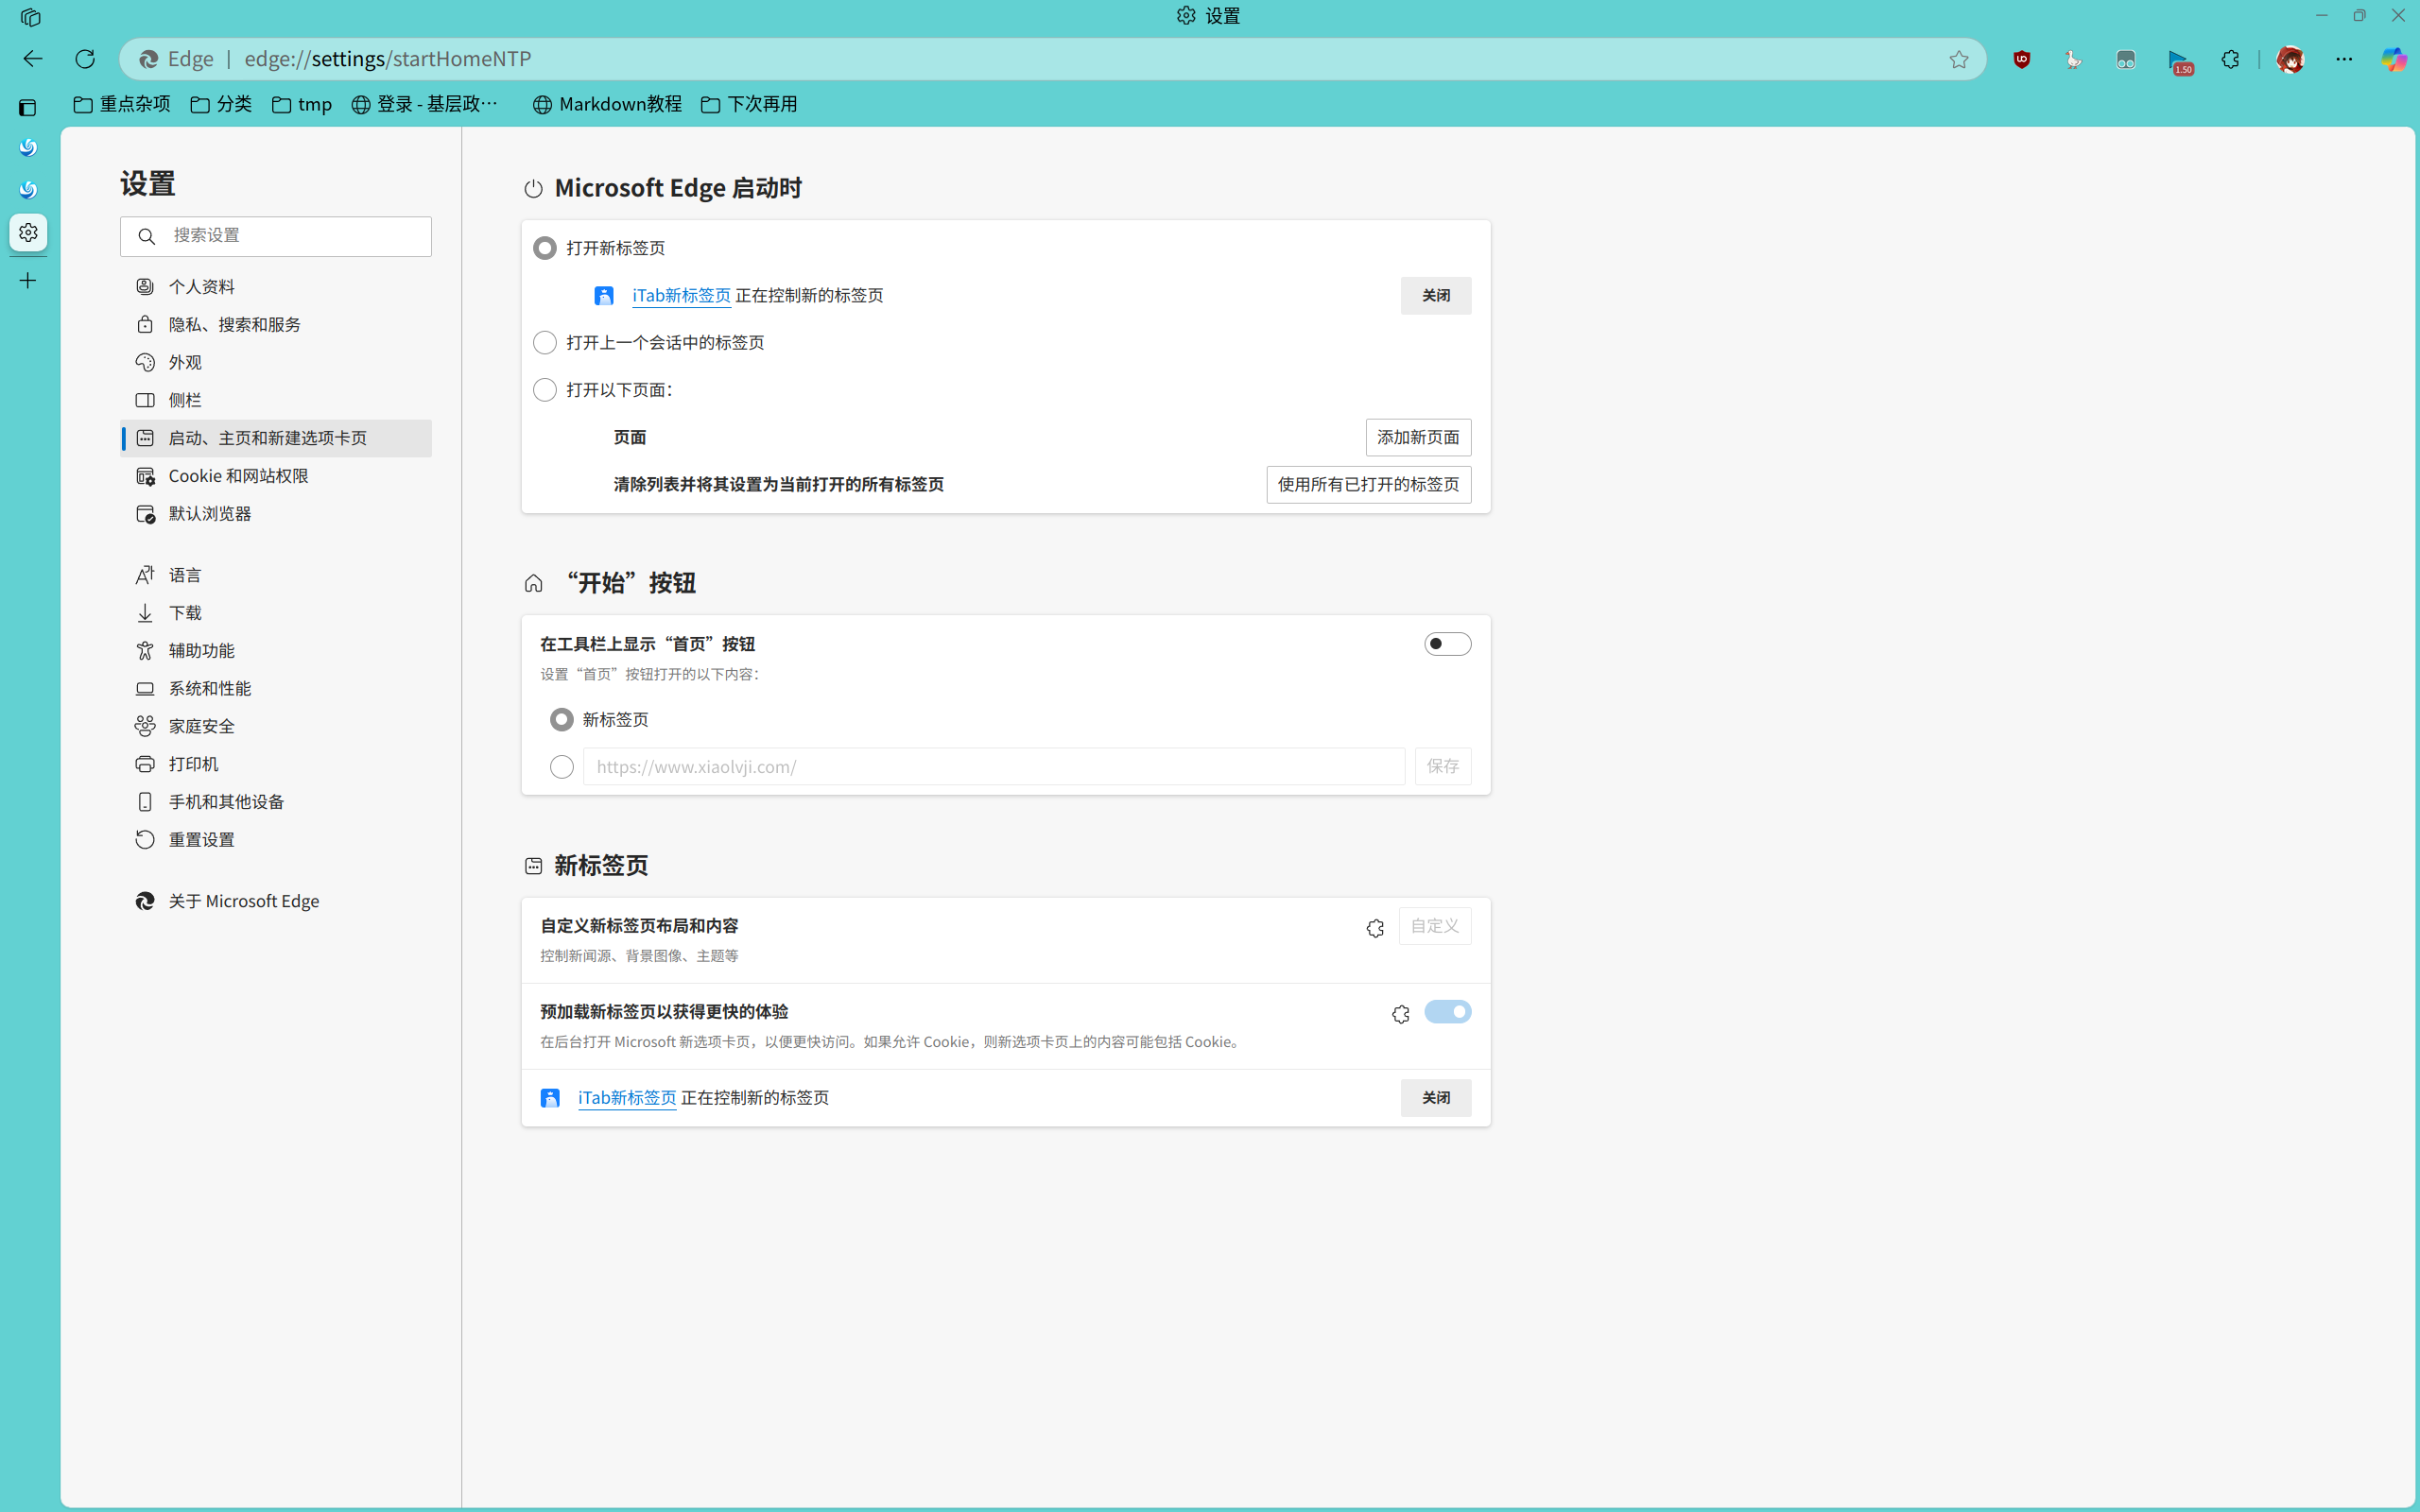Viewport: 2420px width, 1512px height.
Task: Open Markdown教程 bookmark
Action: click(x=607, y=104)
